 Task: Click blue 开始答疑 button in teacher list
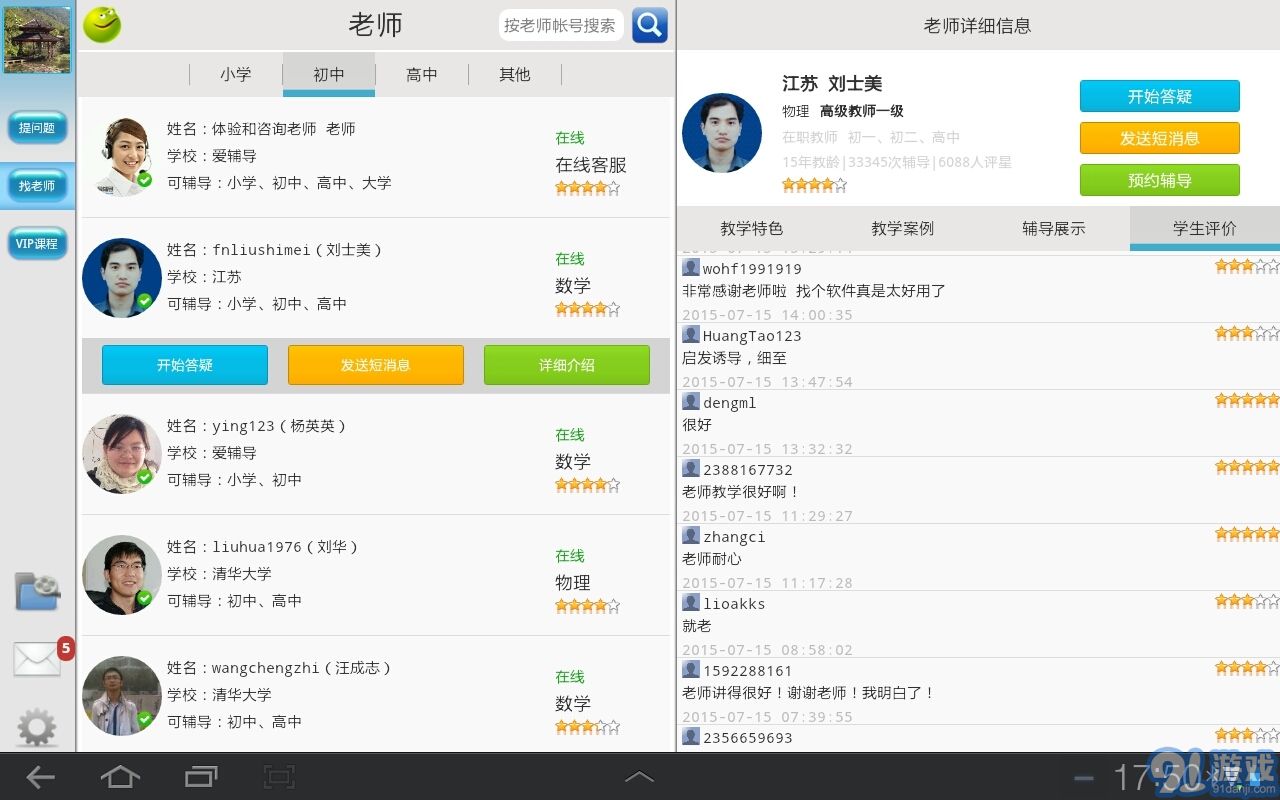click(185, 365)
